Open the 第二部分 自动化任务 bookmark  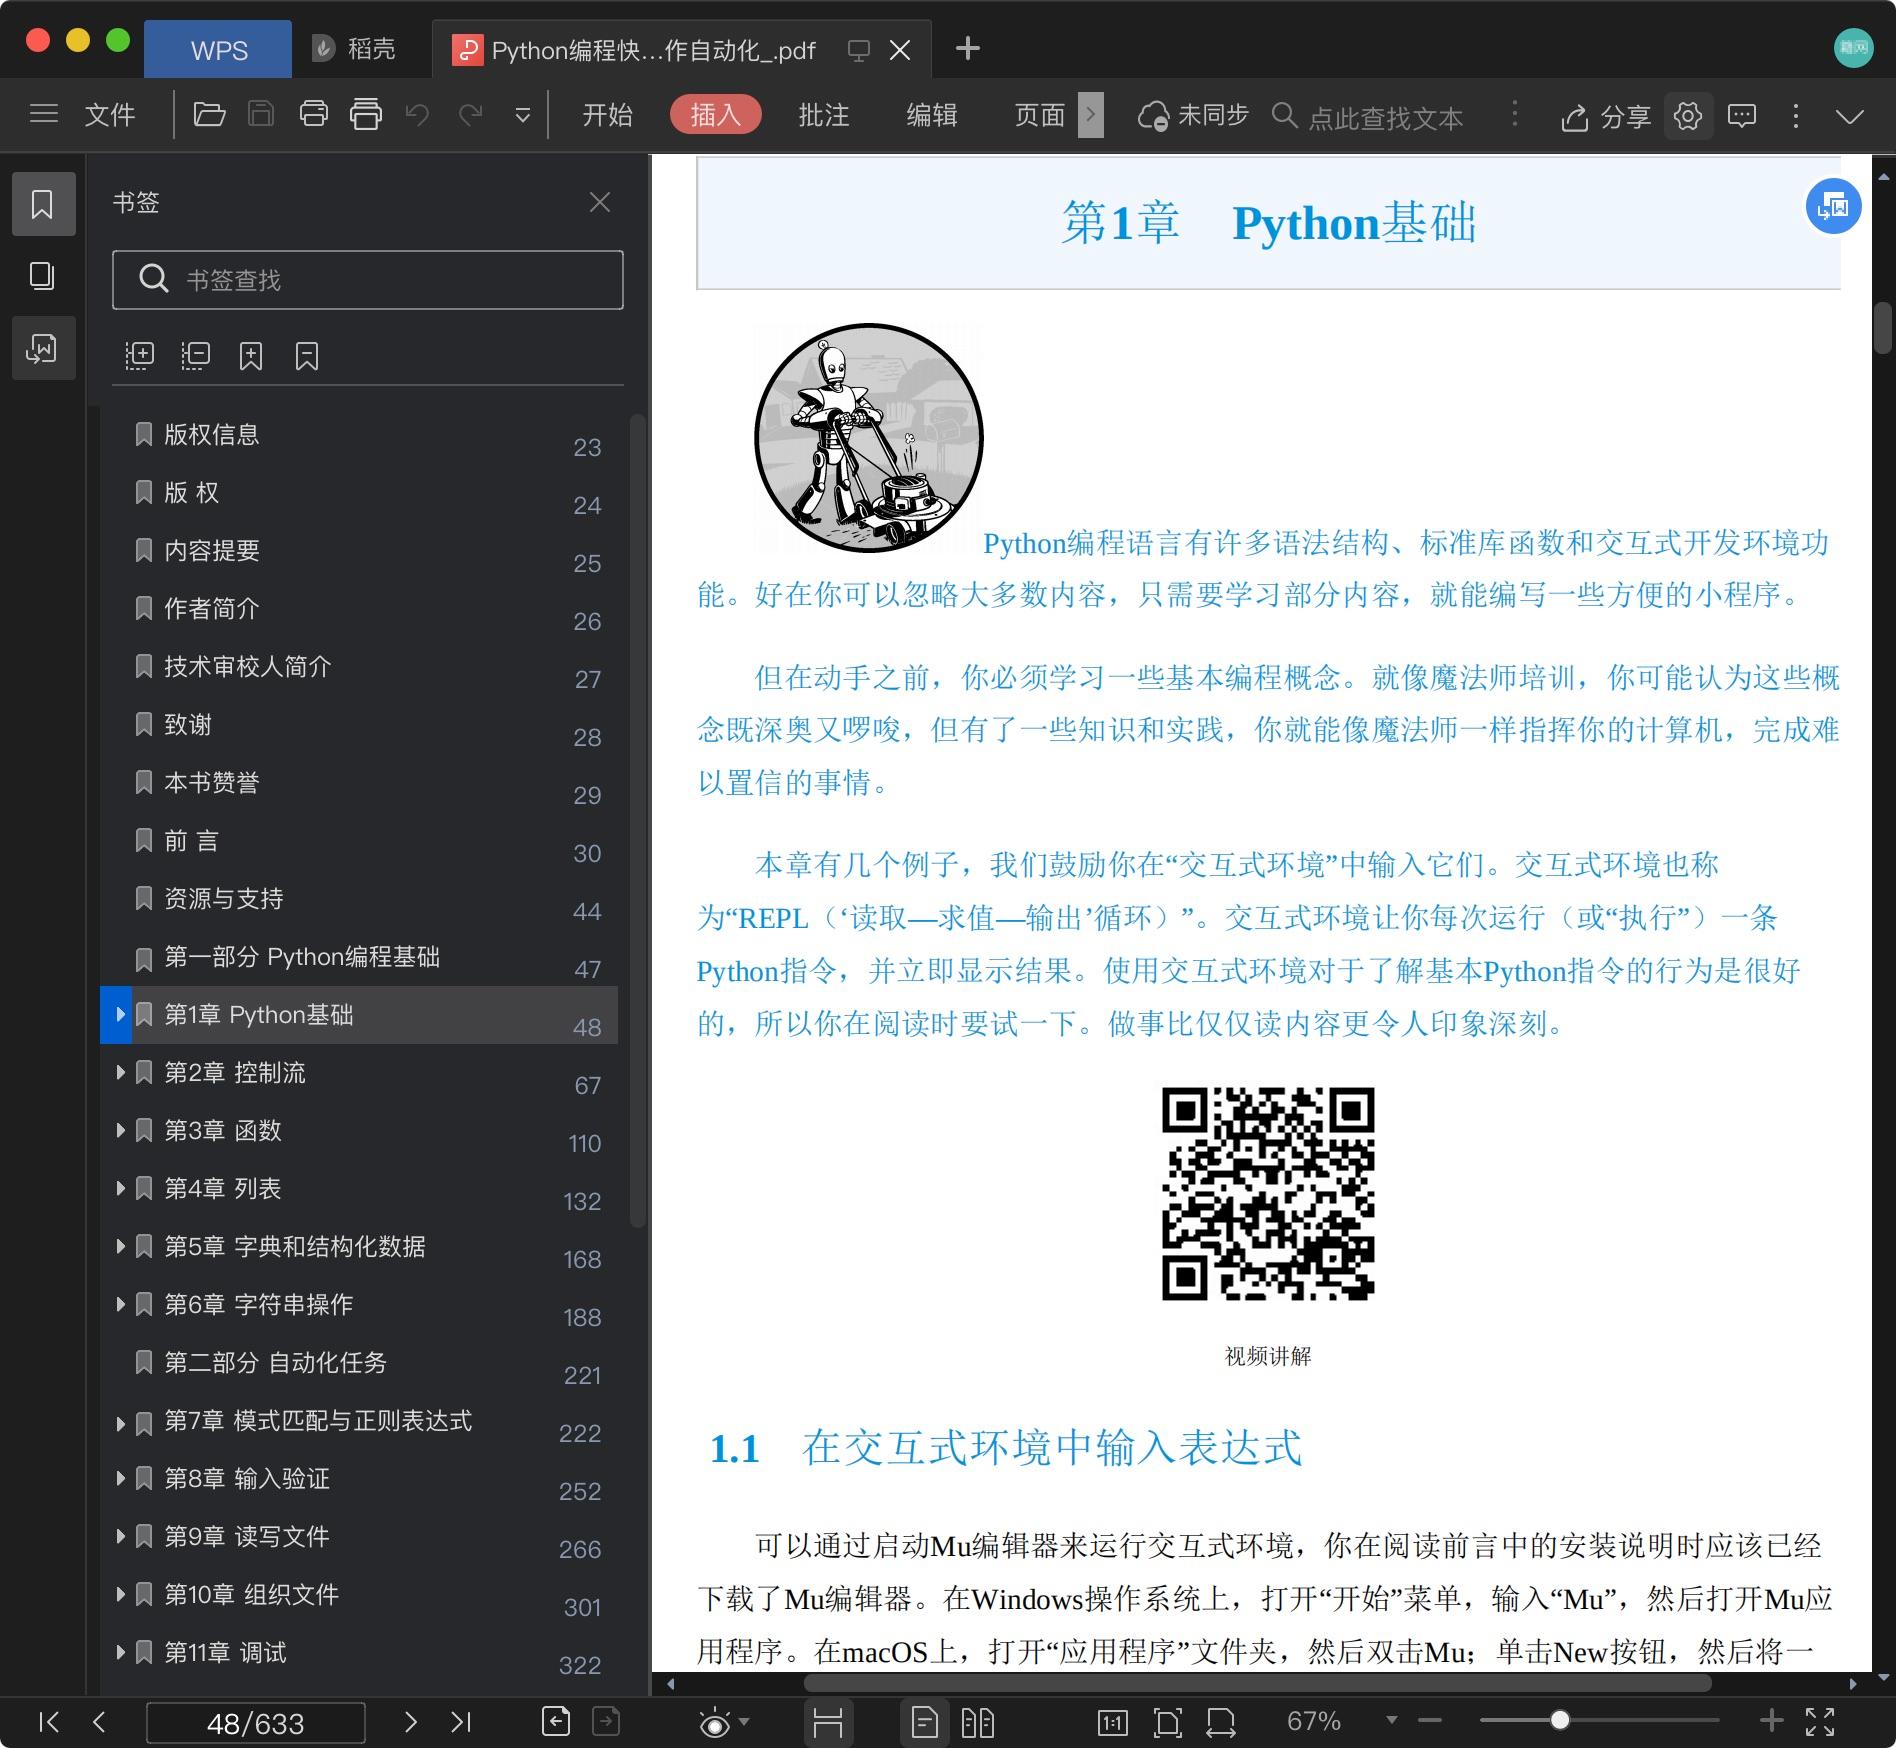coord(359,1363)
